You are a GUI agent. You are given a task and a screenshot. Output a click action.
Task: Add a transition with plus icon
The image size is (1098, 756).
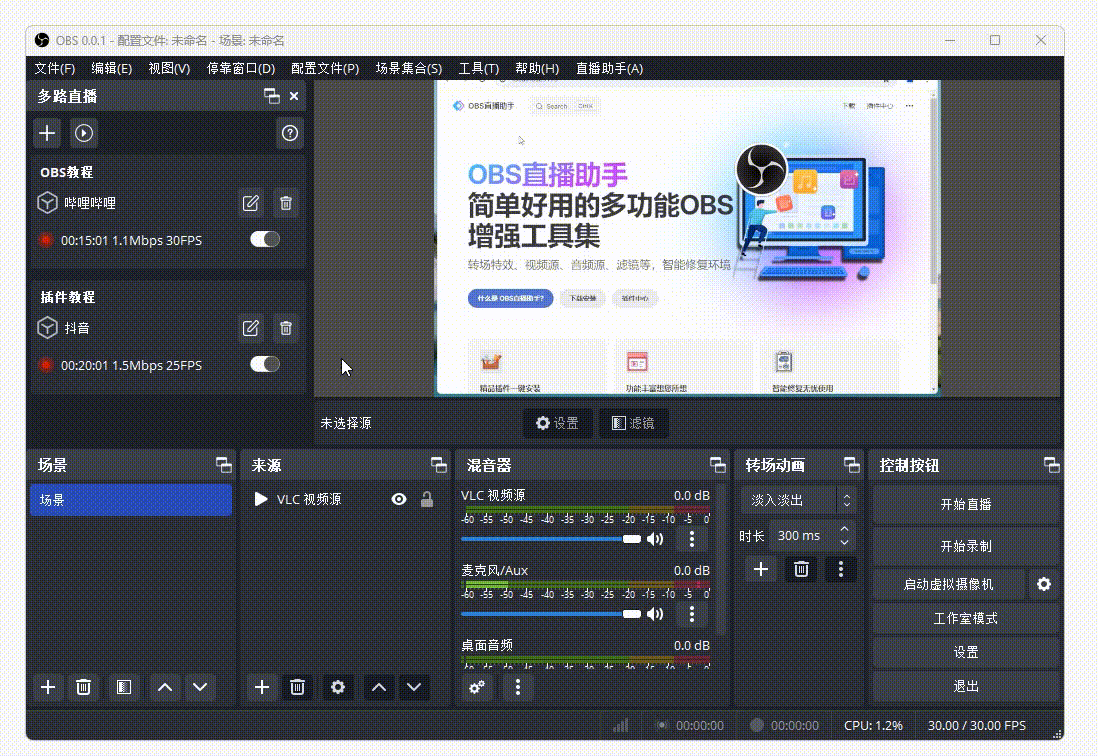point(761,569)
